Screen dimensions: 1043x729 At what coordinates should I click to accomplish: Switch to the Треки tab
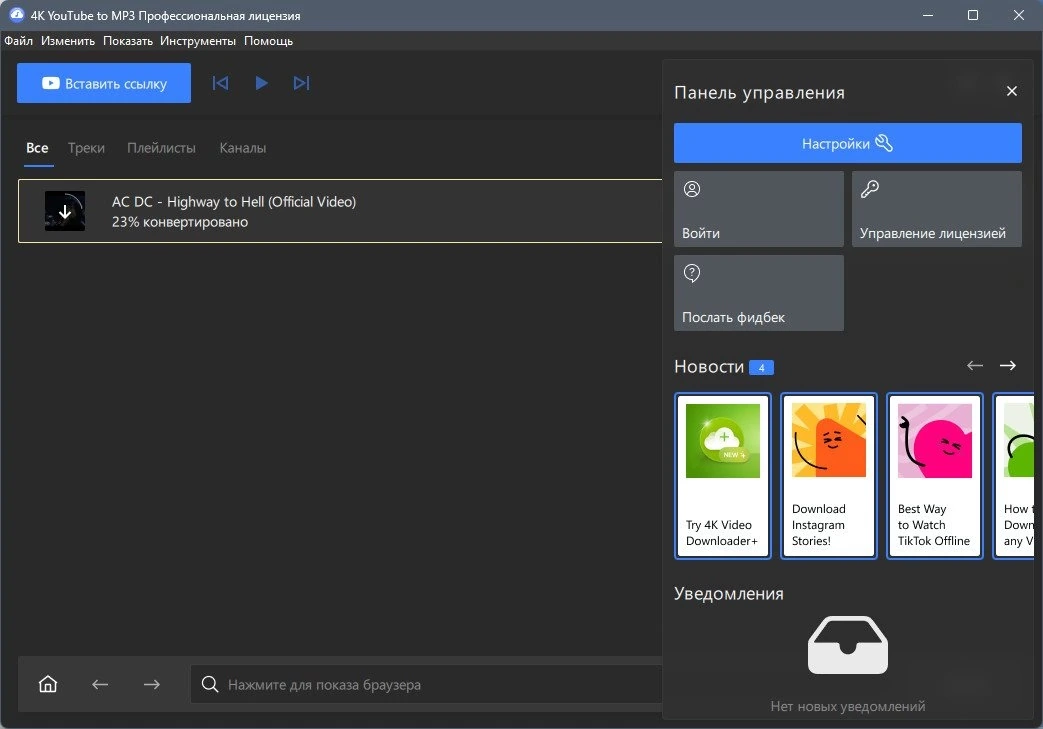[86, 148]
